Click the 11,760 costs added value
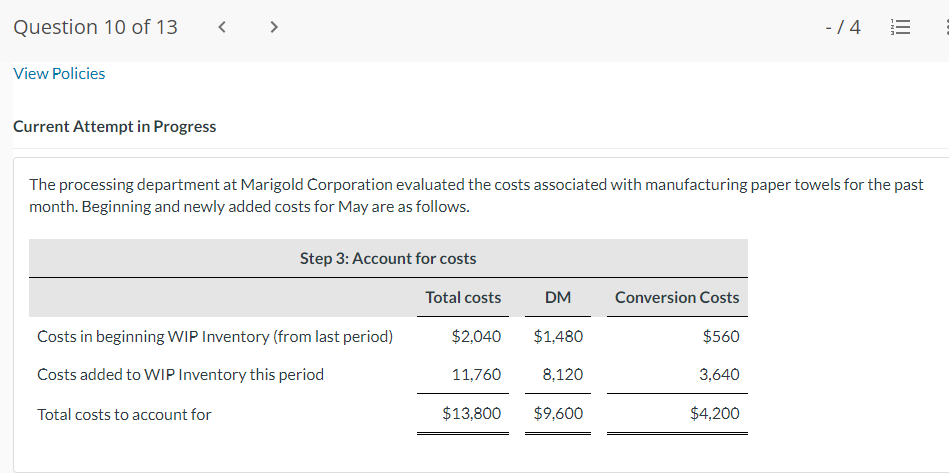Image resolution: width=949 pixels, height=473 pixels. tap(477, 375)
